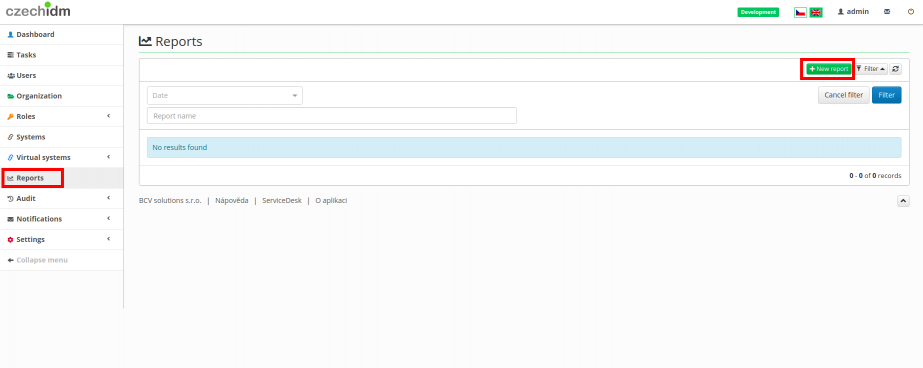Click the green New report button

coord(828,69)
